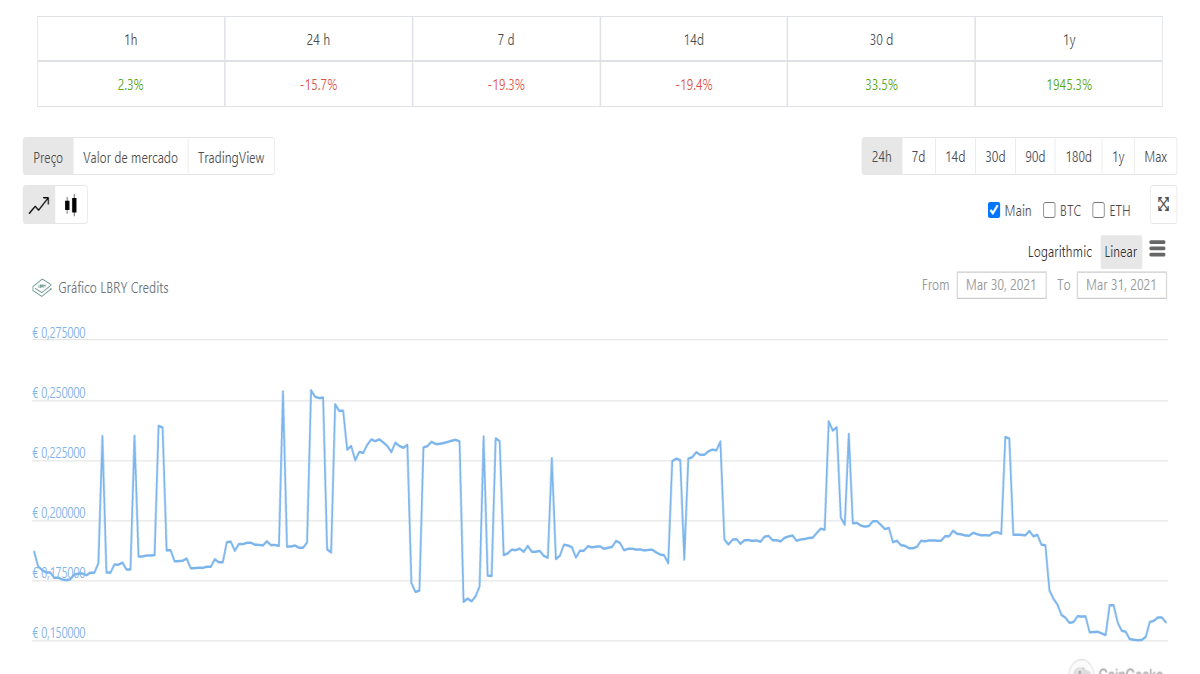Screen dimensions: 1200x674
Task: Click the 30 d column header in table
Action: point(881,40)
